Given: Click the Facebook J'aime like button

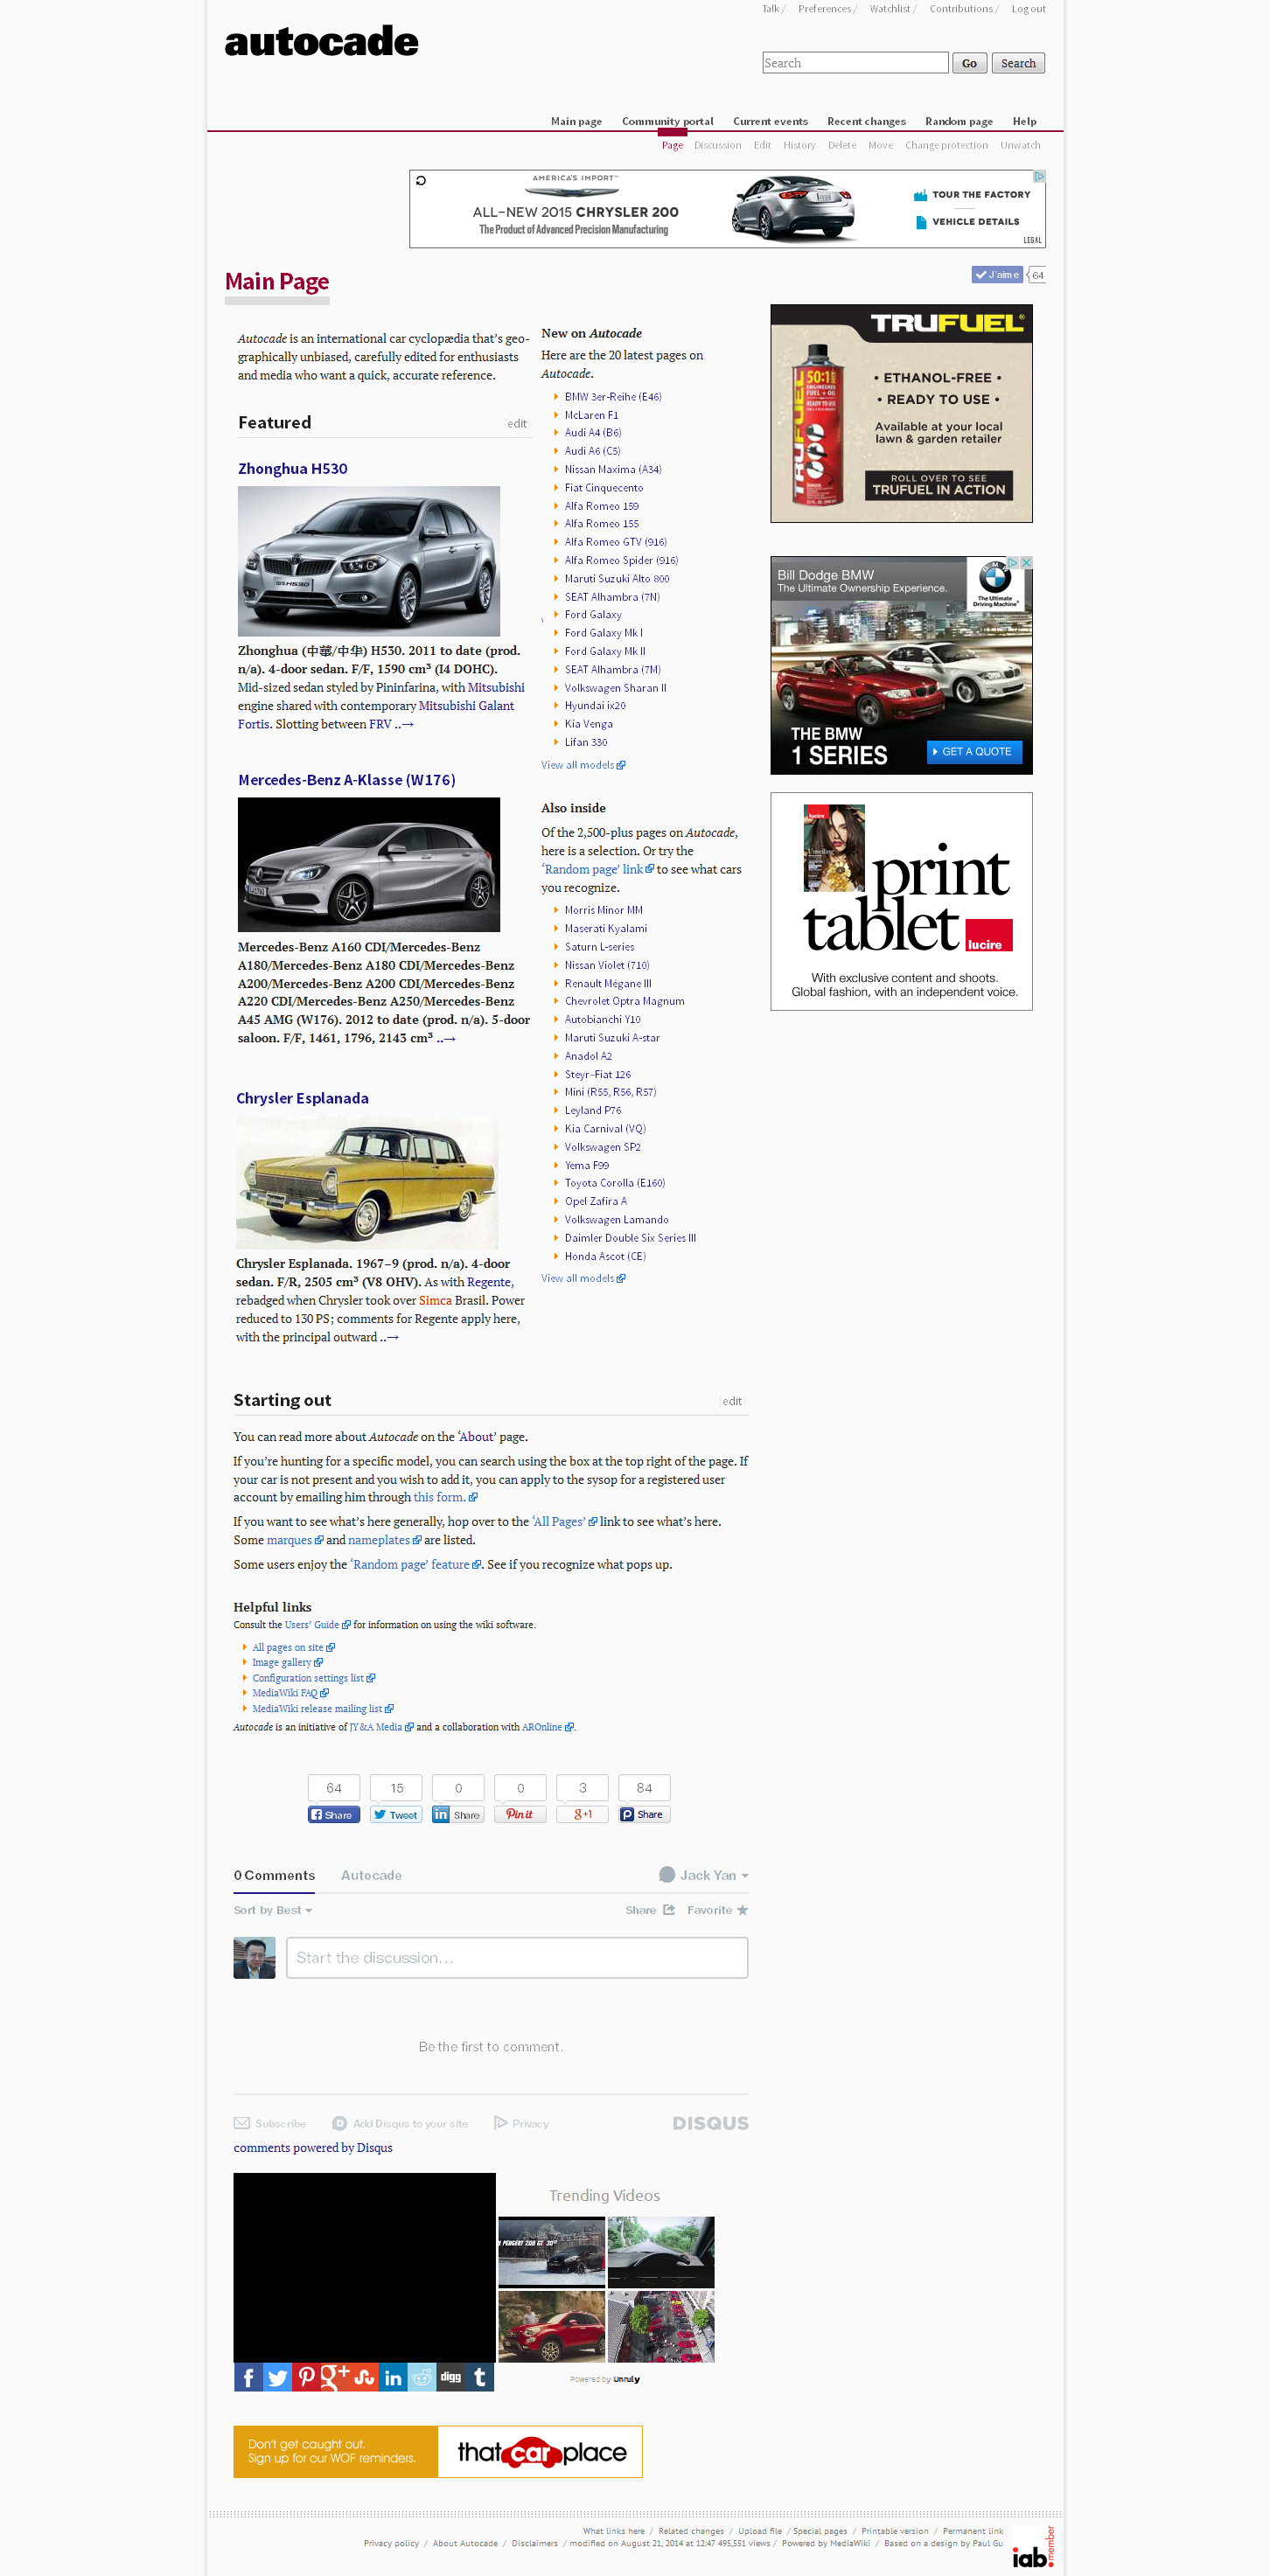Looking at the screenshot, I should (x=997, y=274).
